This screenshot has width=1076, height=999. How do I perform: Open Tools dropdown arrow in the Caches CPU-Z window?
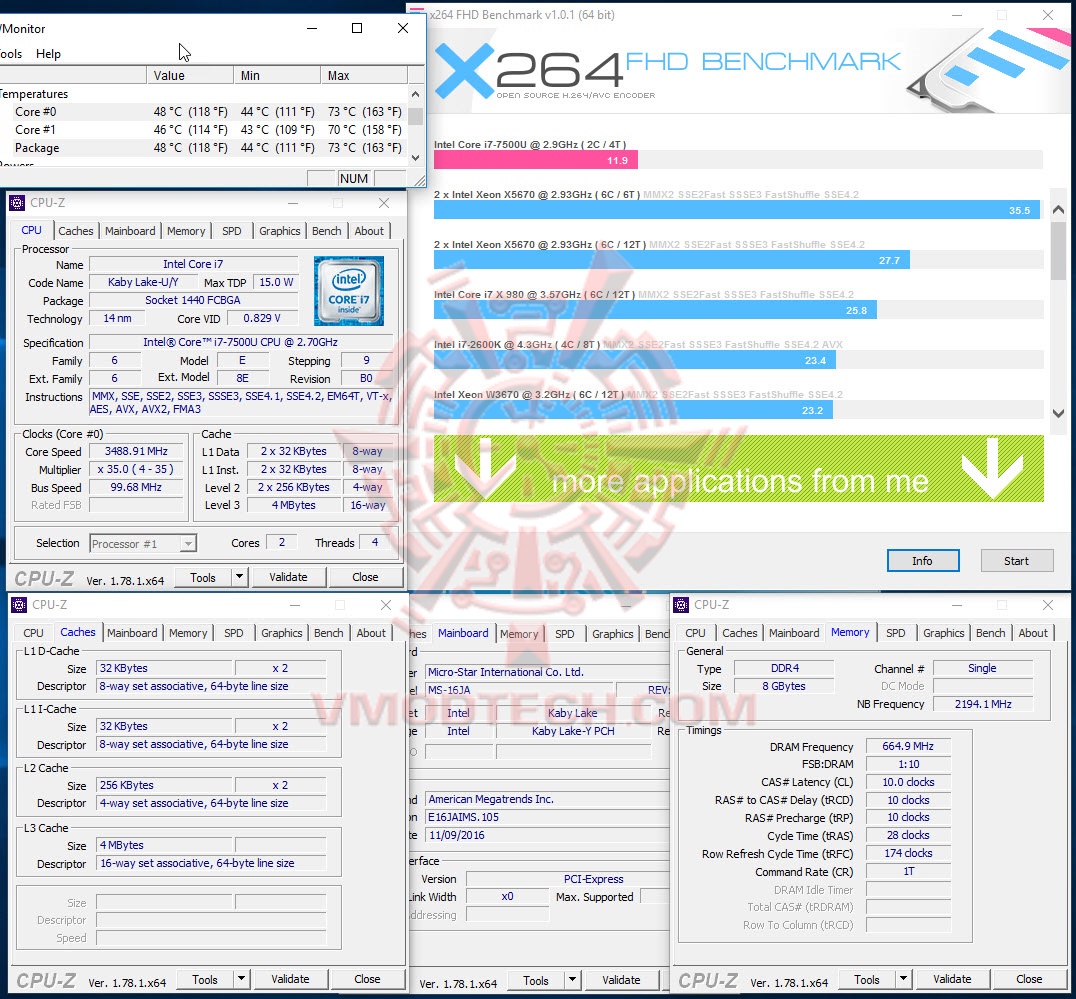241,979
